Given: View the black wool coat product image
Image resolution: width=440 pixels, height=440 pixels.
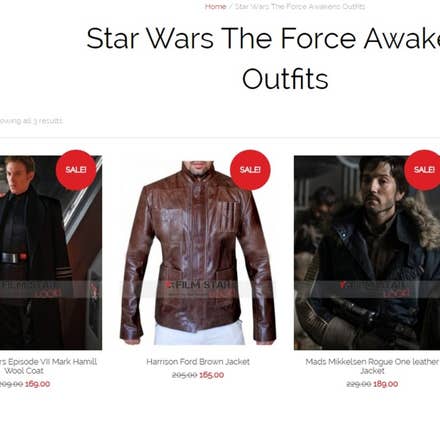Looking at the screenshot, I should click(51, 253).
